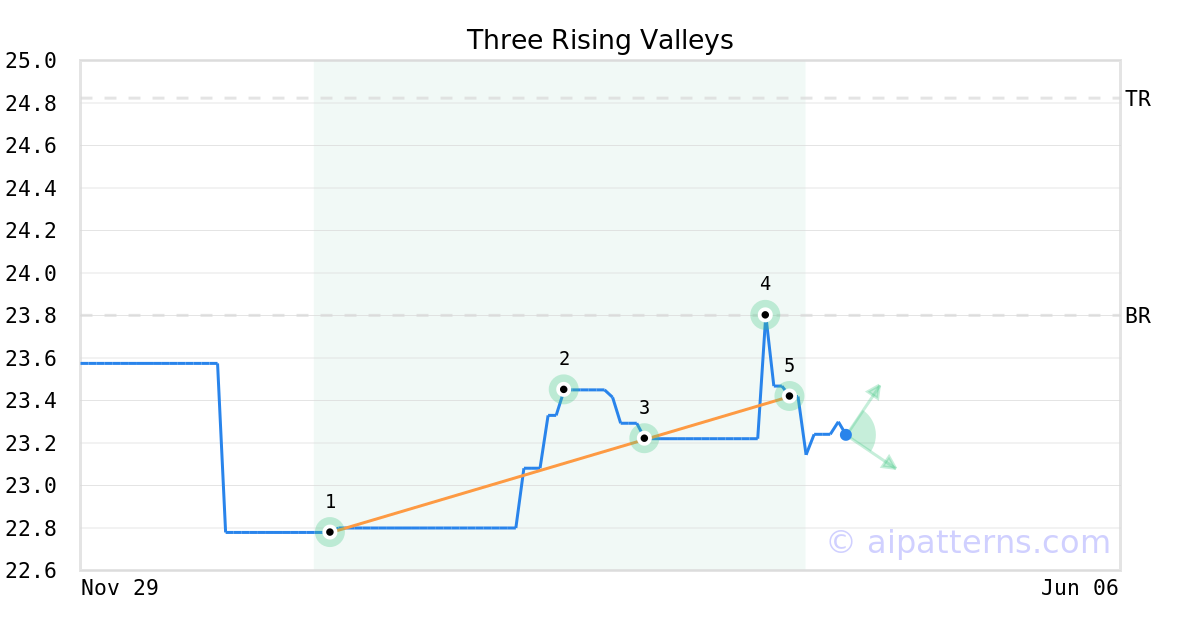1200x630 pixels.
Task: Click the 24.4 price axis label
Action: (x=31, y=188)
